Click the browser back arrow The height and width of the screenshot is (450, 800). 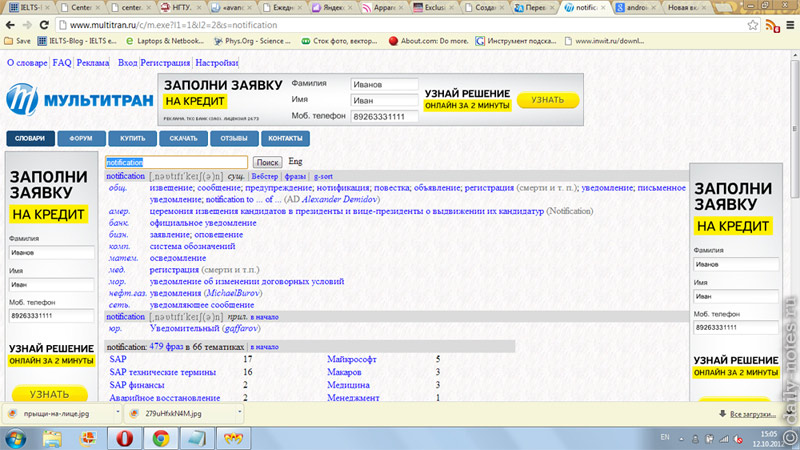(10, 25)
